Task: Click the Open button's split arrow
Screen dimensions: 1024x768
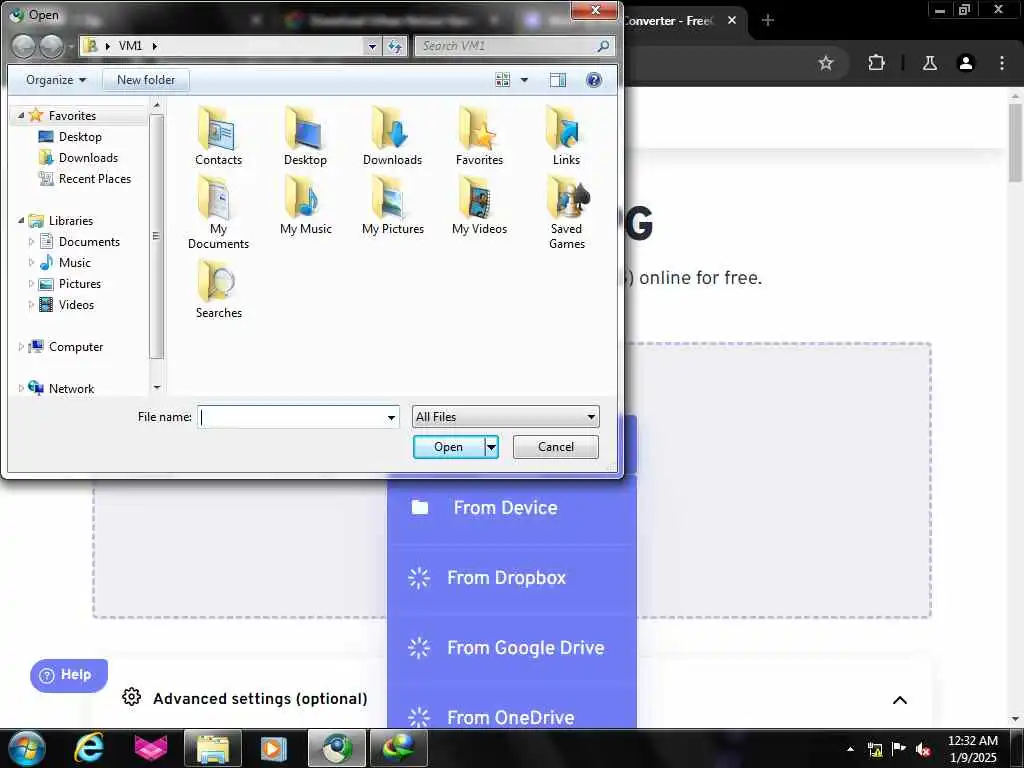Action: click(492, 447)
